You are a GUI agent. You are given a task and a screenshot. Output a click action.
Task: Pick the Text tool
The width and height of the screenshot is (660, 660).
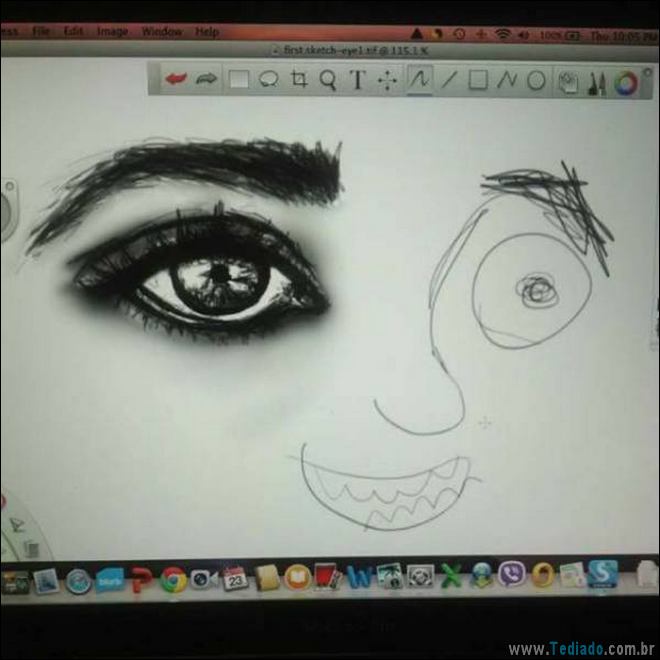point(357,81)
